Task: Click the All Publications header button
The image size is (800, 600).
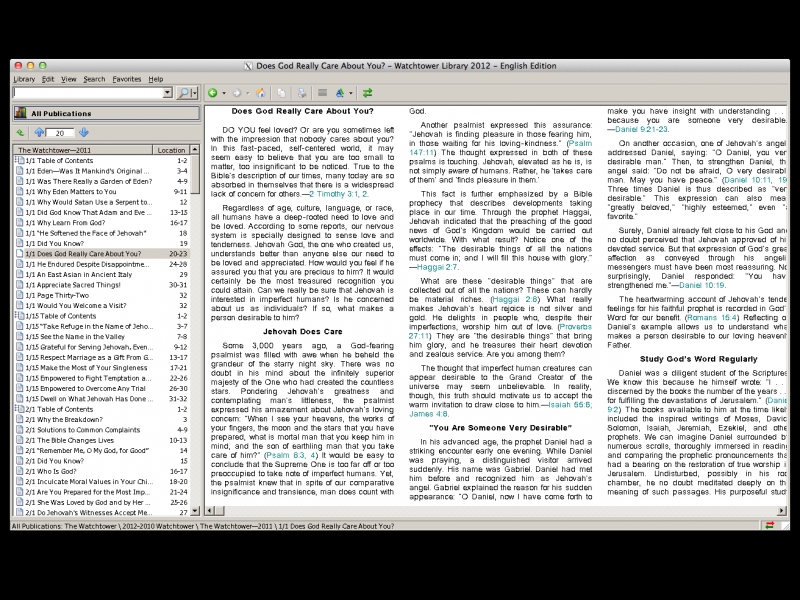Action: click(106, 113)
